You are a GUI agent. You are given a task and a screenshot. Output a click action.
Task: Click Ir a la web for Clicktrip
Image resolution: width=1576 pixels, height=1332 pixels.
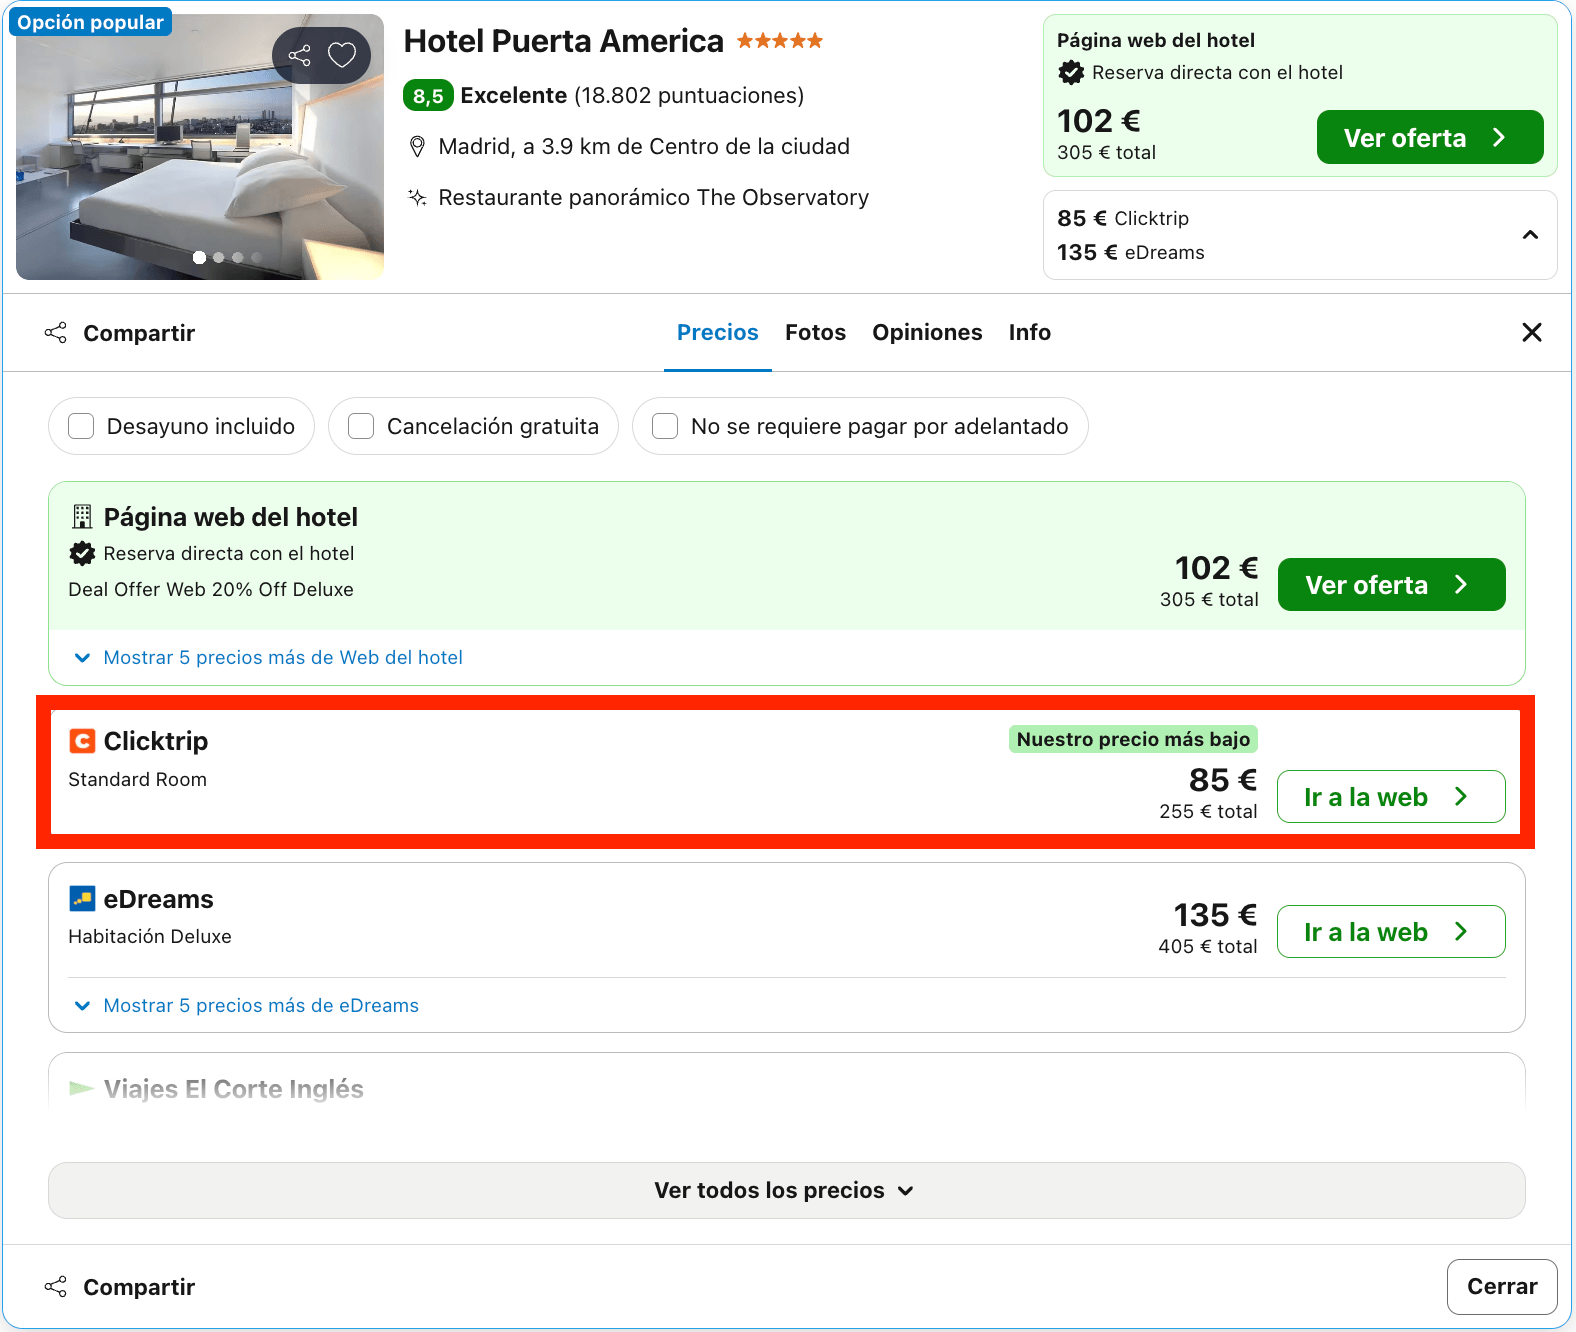coord(1391,796)
